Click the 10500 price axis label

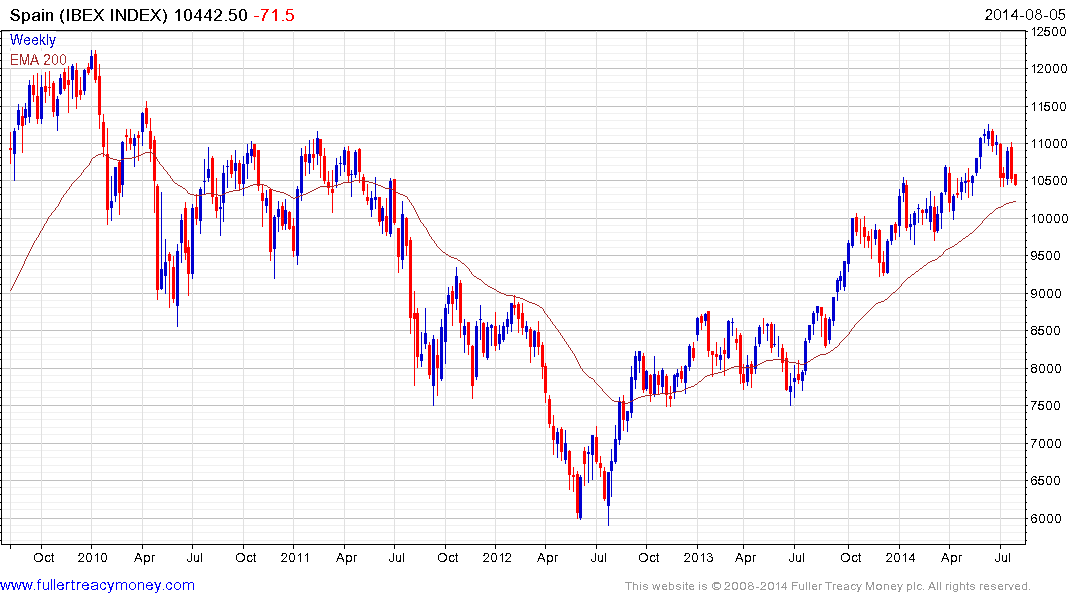pos(1050,181)
